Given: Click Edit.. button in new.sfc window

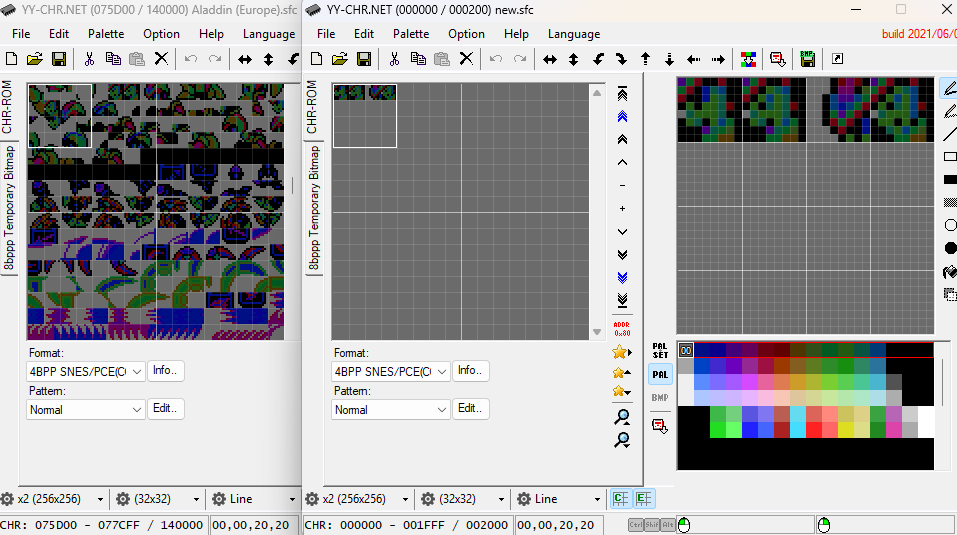Looking at the screenshot, I should tap(470, 408).
